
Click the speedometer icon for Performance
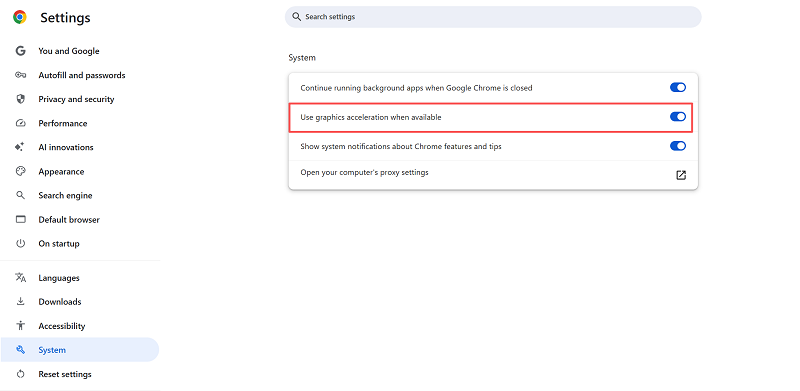(20, 123)
